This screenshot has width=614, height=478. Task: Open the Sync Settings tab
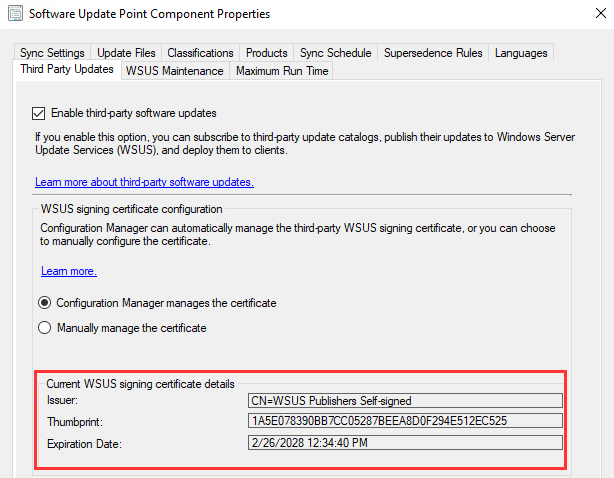click(52, 53)
